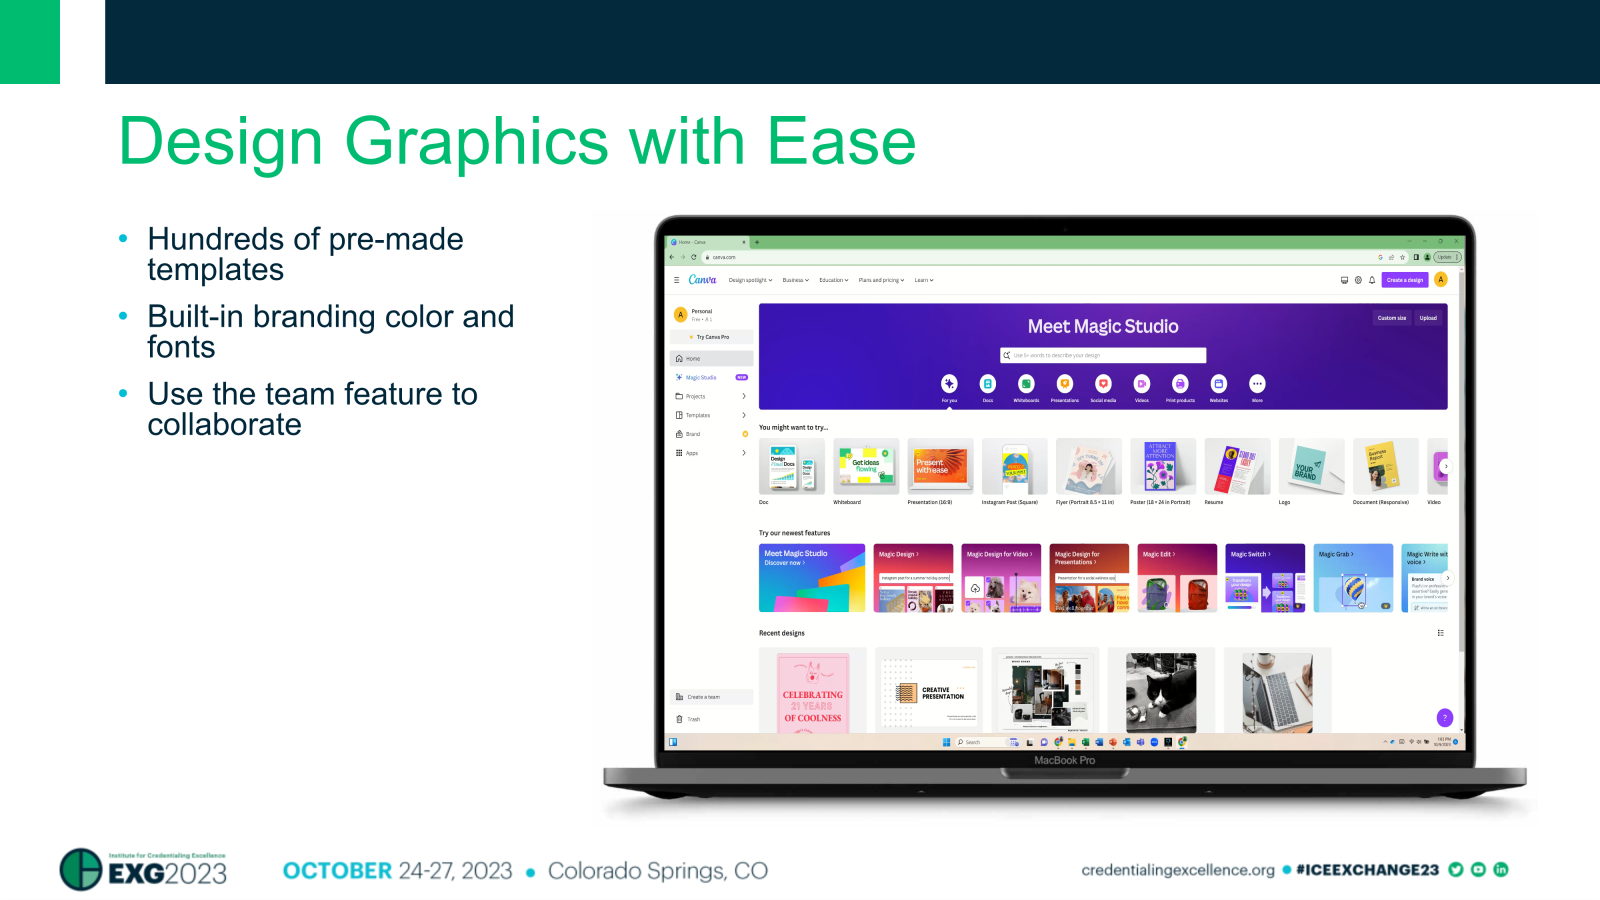Select the Websites icon
This screenshot has width=1600, height=900.
(1217, 384)
